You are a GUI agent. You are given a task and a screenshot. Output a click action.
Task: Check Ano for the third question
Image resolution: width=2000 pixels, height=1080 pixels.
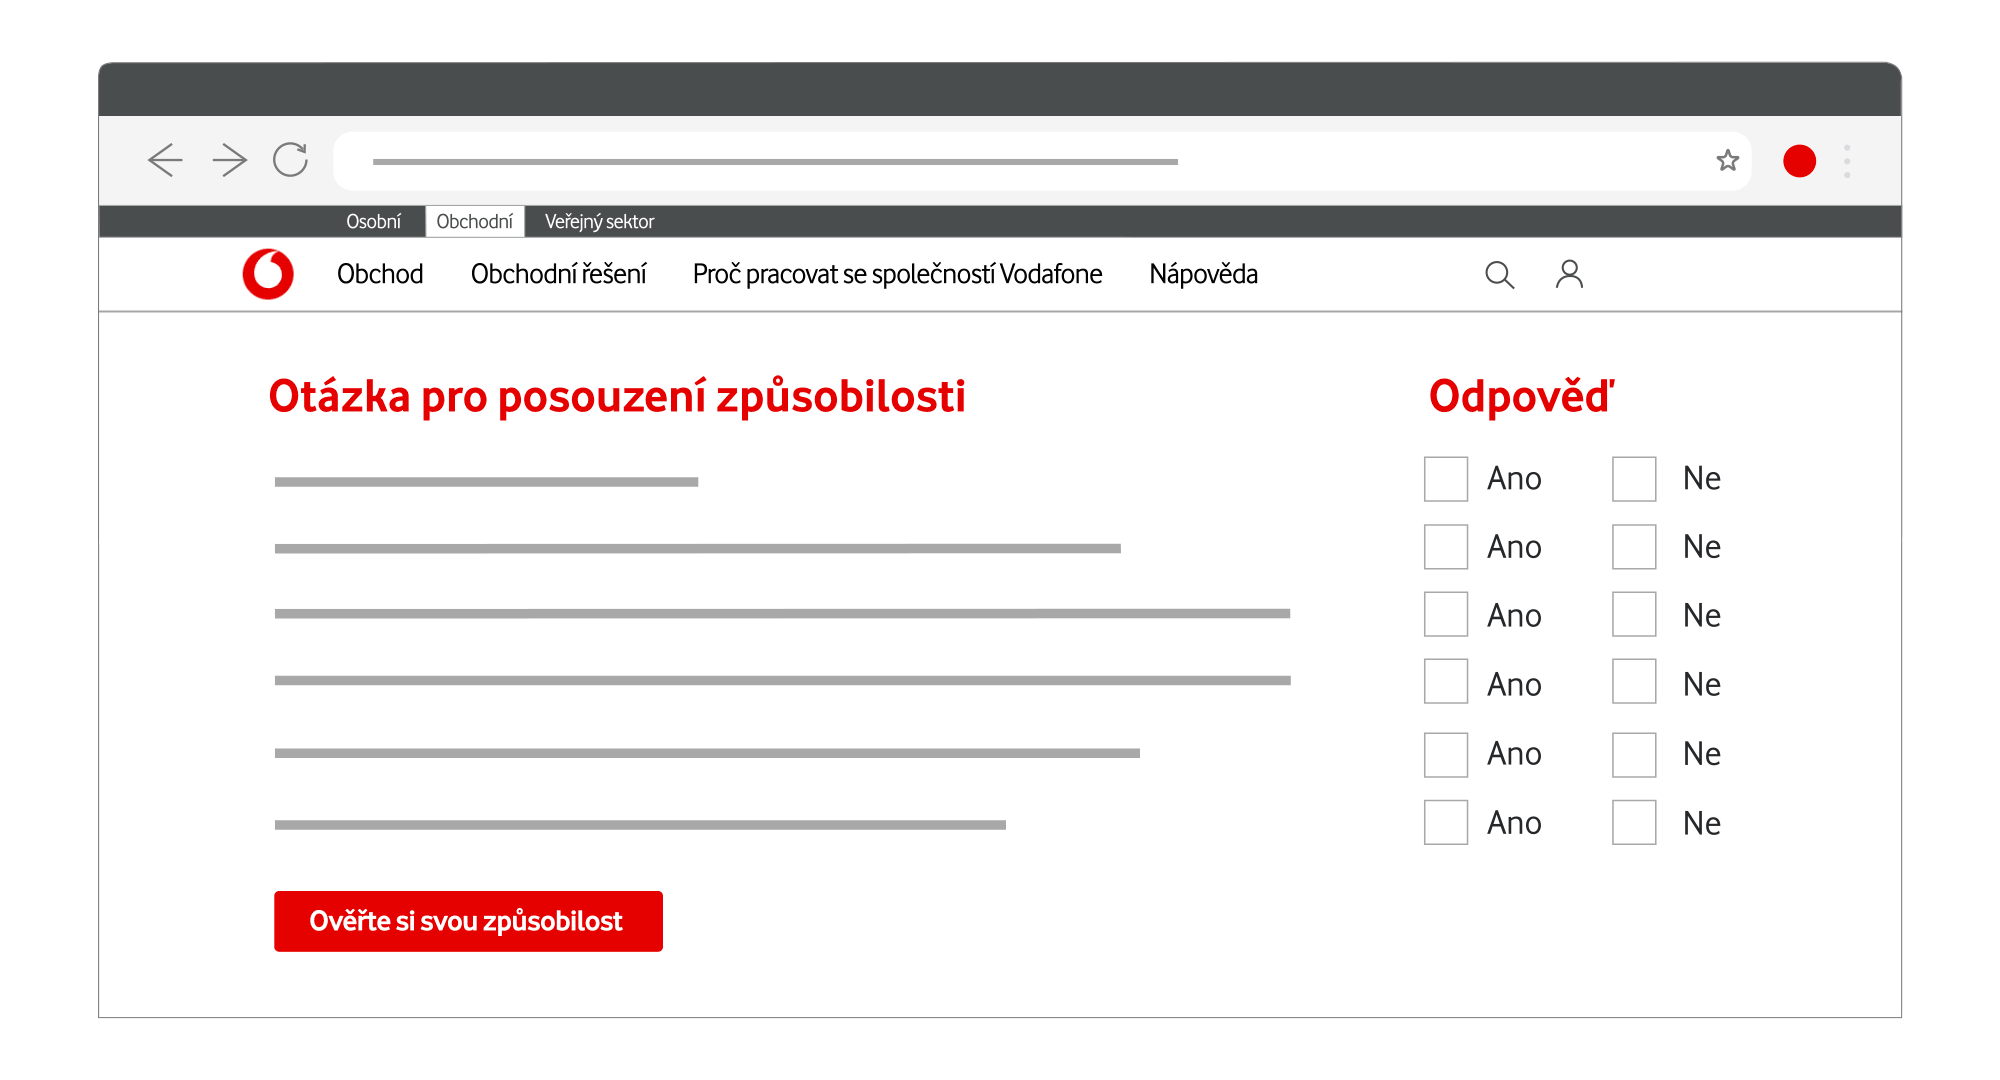[1446, 614]
